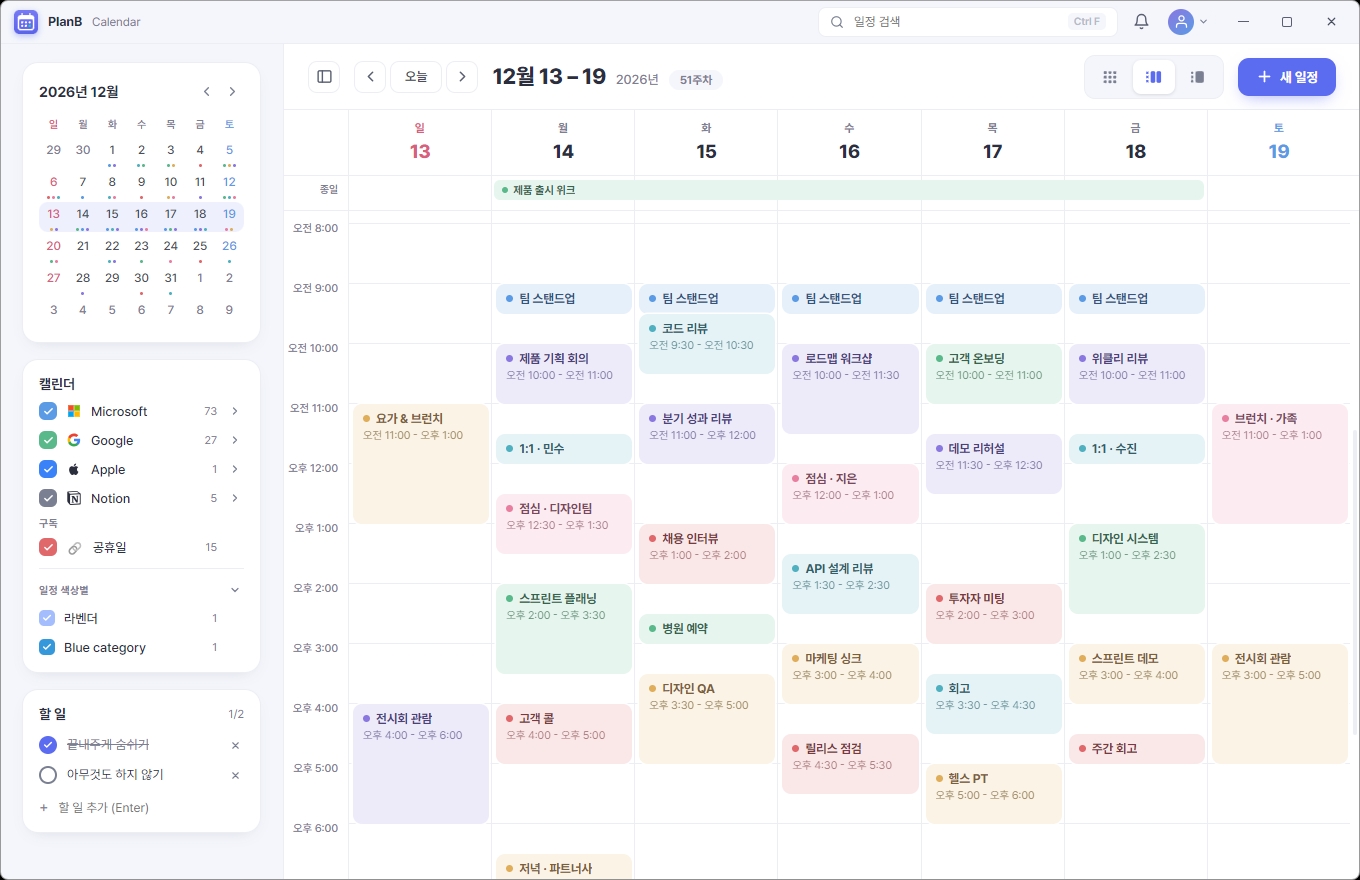Image resolution: width=1360 pixels, height=880 pixels.
Task: Toggle the Apple calendar checkbox
Action: pos(48,469)
